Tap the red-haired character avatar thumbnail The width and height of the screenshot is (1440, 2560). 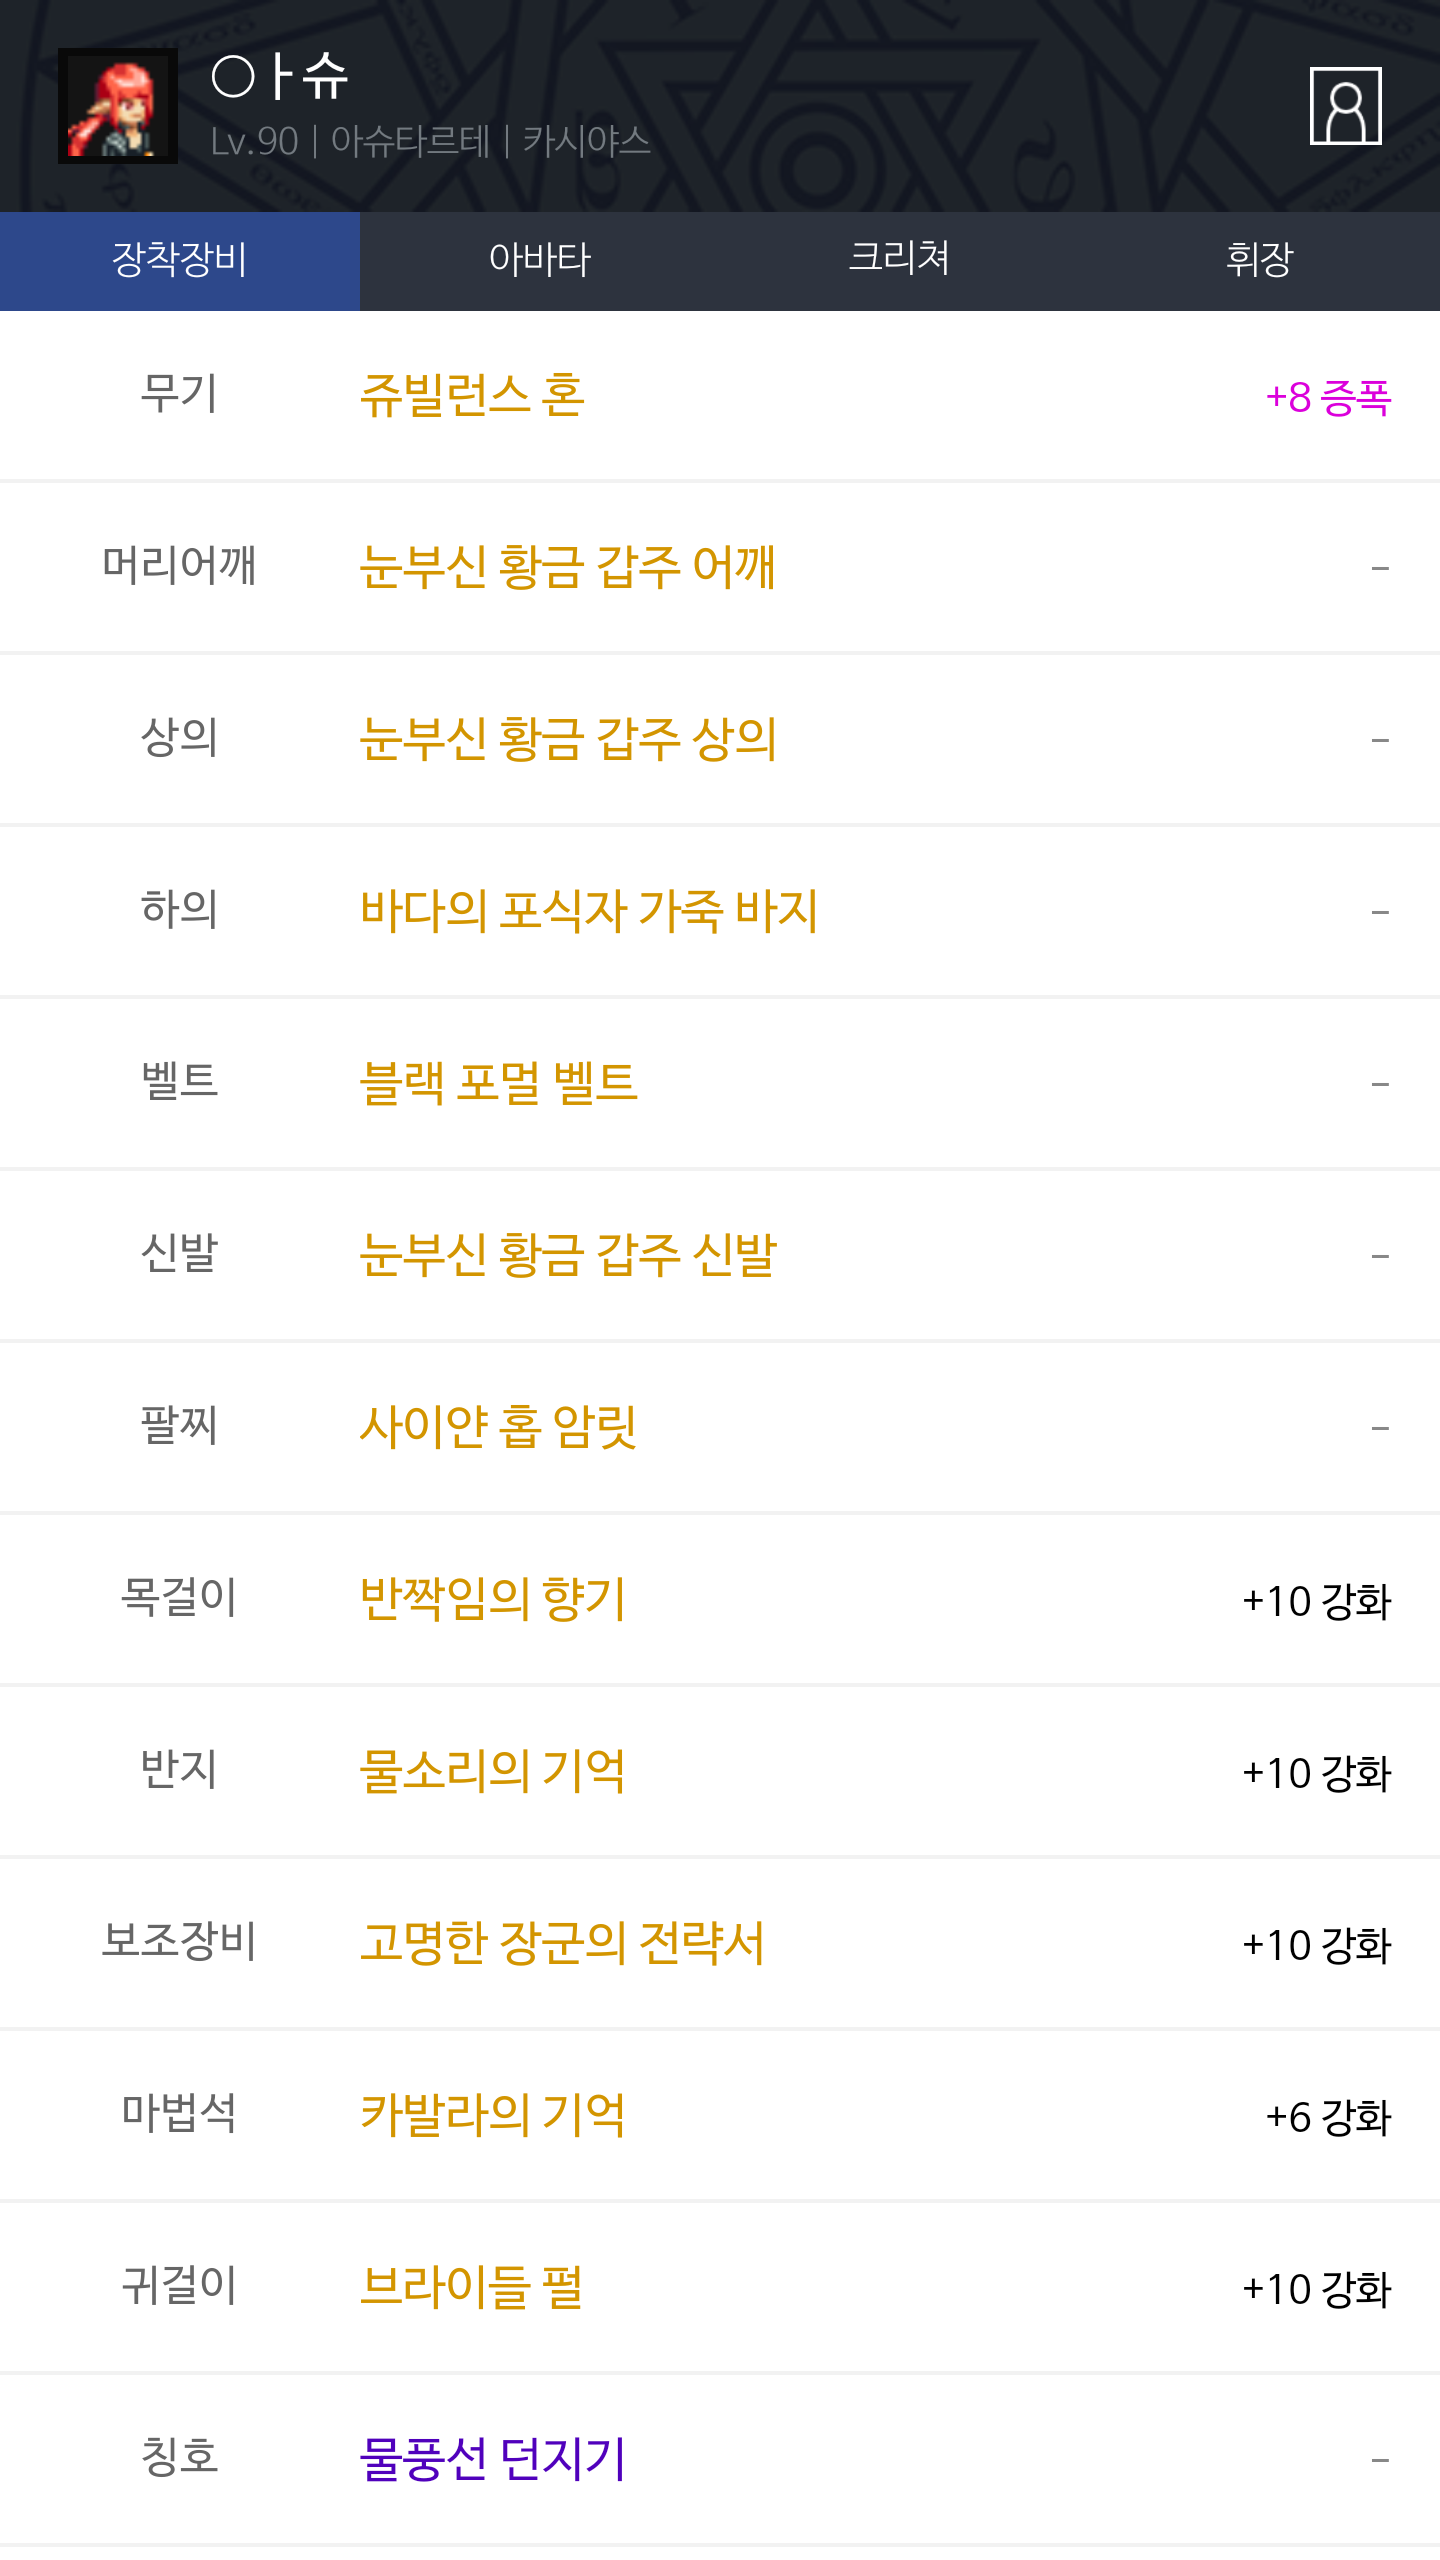pyautogui.click(x=118, y=106)
